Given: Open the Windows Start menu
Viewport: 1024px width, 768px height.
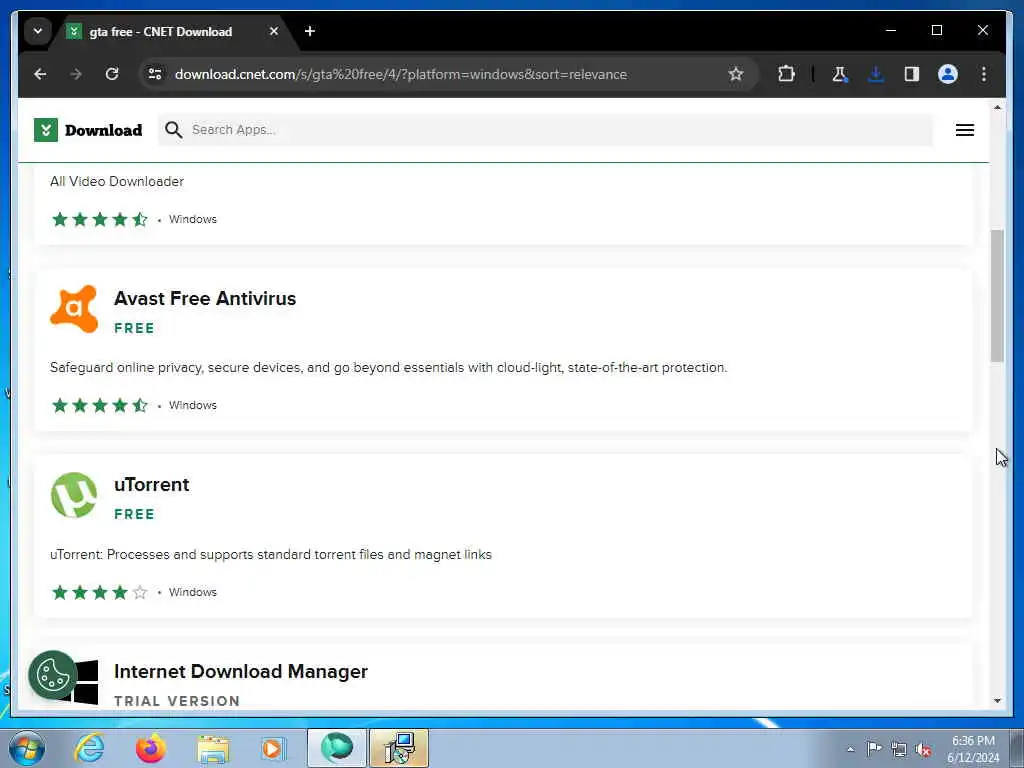Looking at the screenshot, I should point(27,748).
